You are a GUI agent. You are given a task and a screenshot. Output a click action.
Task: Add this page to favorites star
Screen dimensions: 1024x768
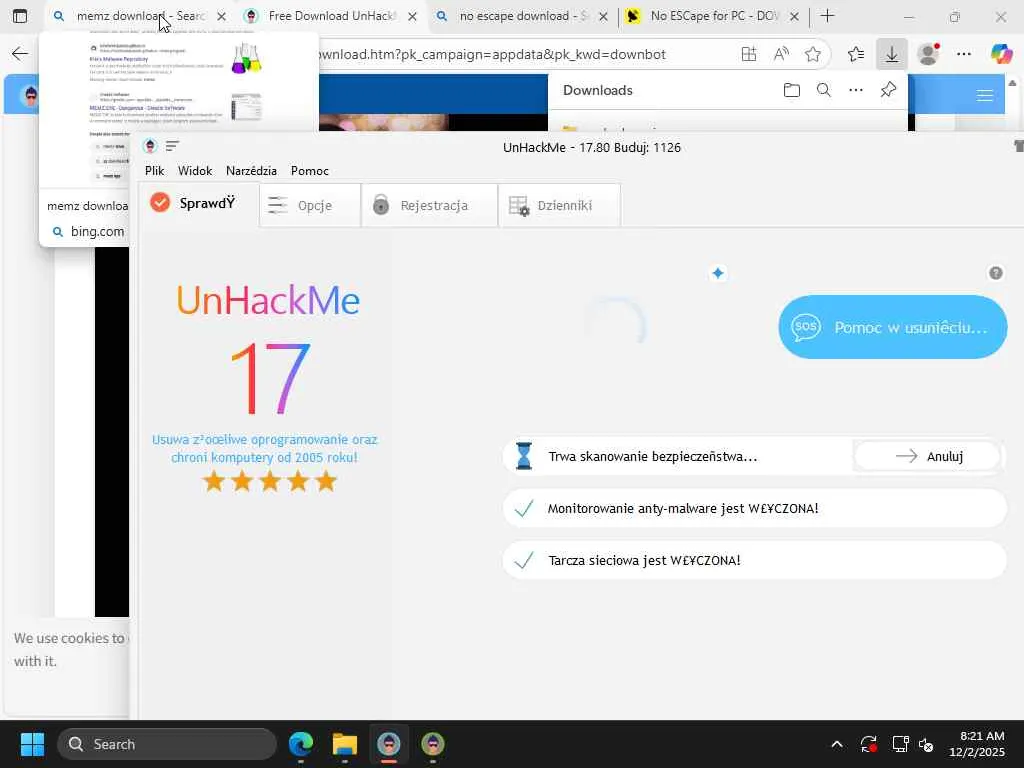pyautogui.click(x=812, y=54)
